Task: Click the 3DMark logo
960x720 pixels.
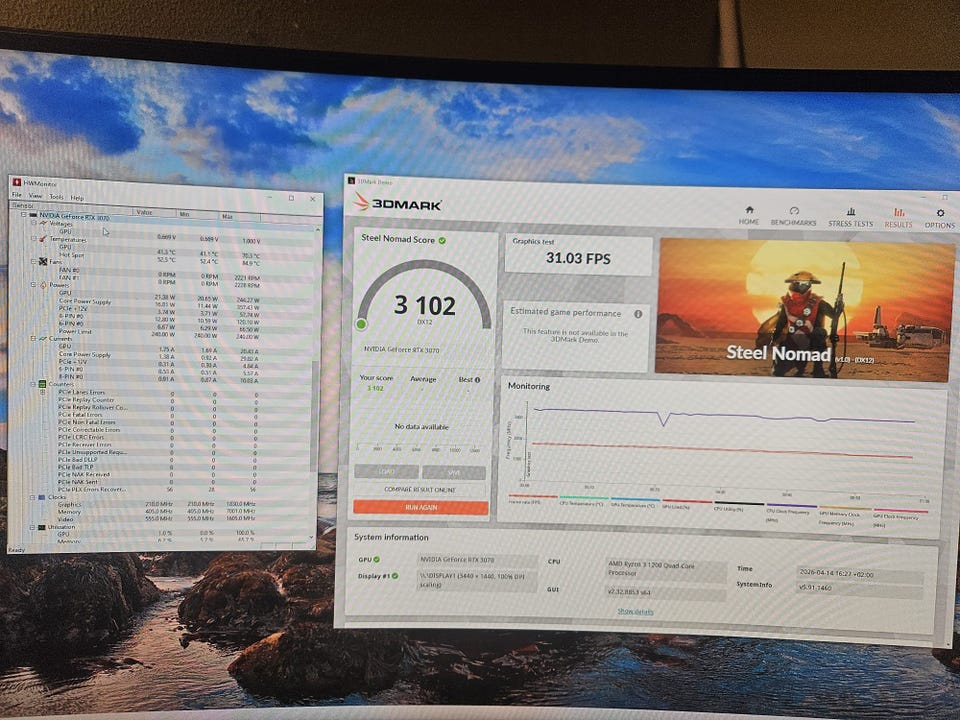Action: click(x=397, y=203)
